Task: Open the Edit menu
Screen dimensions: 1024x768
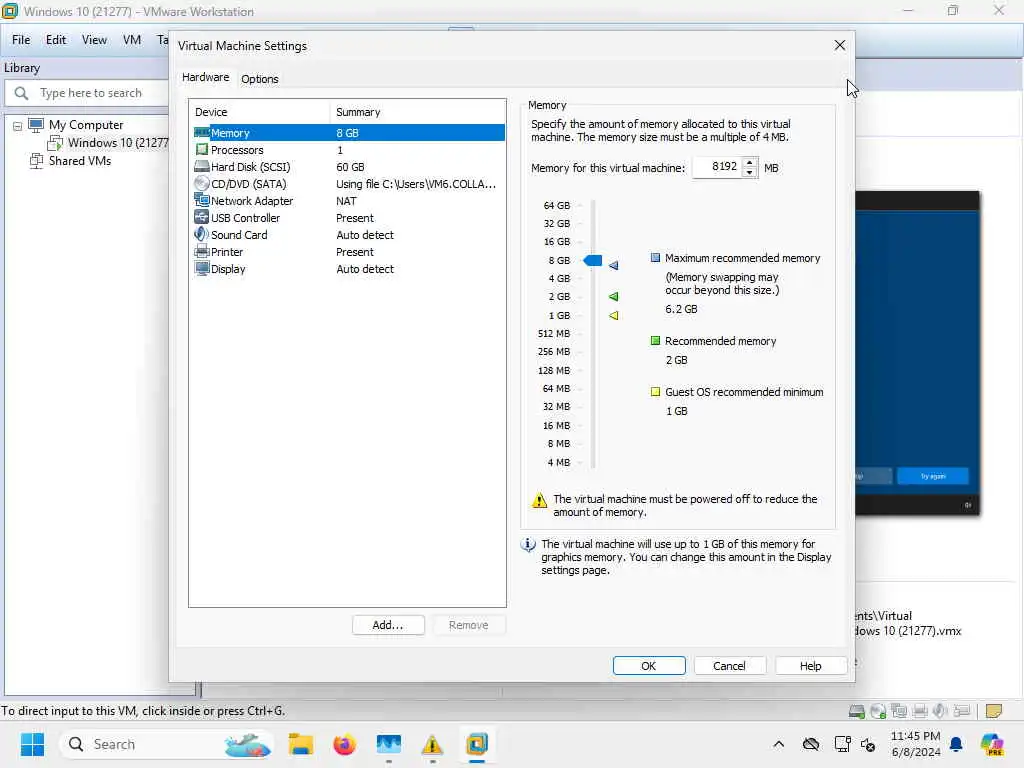Action: click(x=56, y=40)
